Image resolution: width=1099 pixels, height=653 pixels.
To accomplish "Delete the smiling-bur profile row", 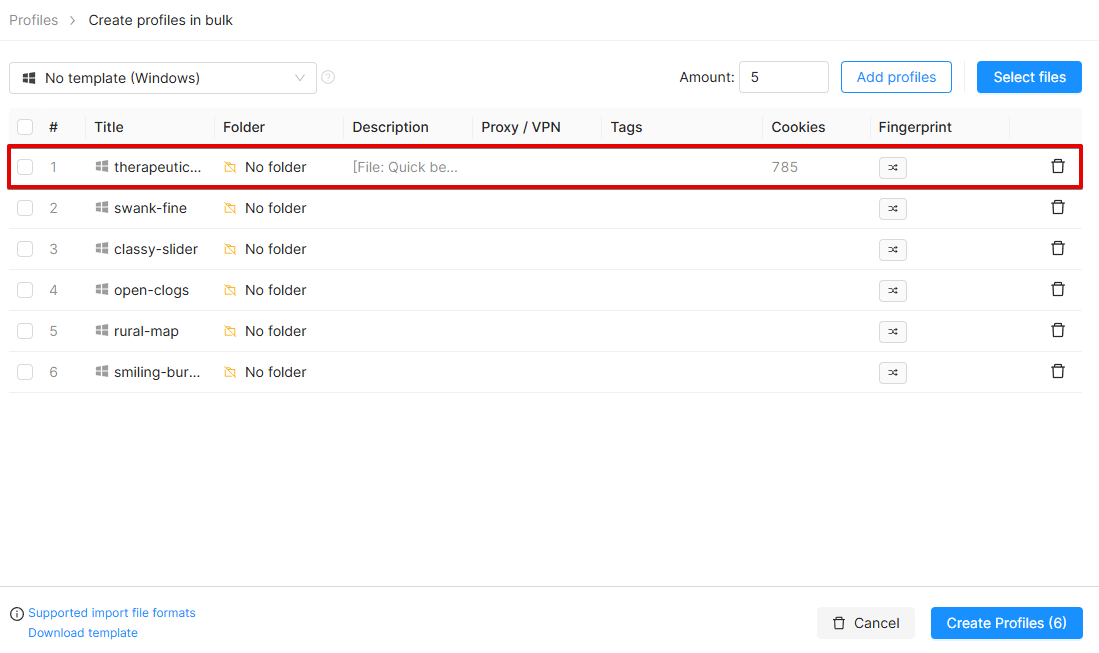I will point(1058,371).
